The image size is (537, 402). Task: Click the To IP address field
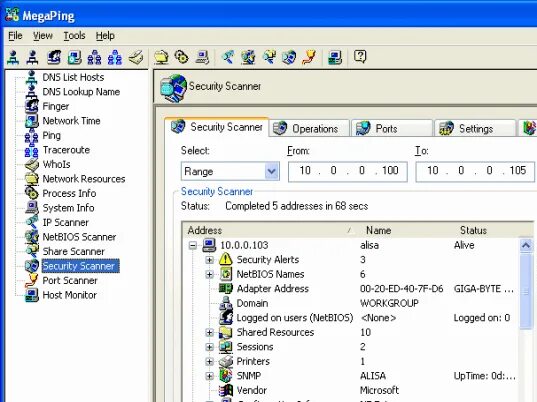point(475,172)
